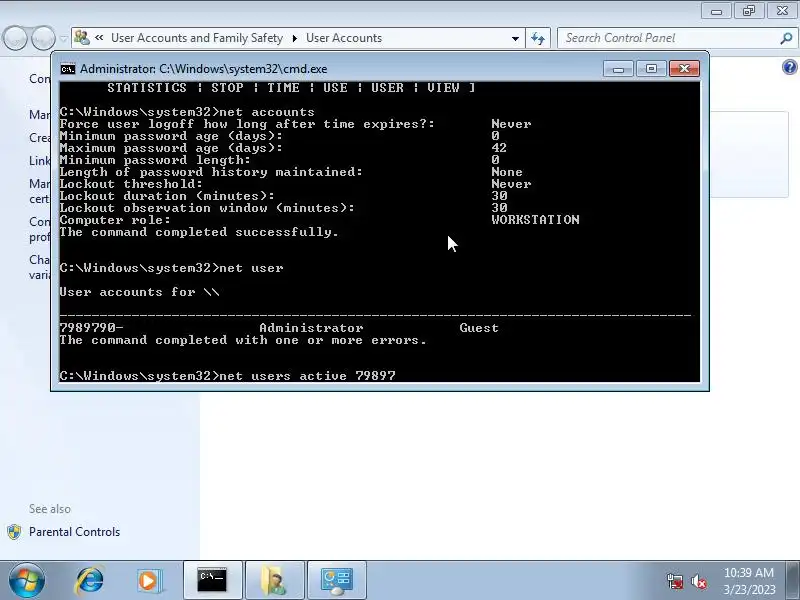Launch Internet Explorer from the taskbar

pos(90,580)
